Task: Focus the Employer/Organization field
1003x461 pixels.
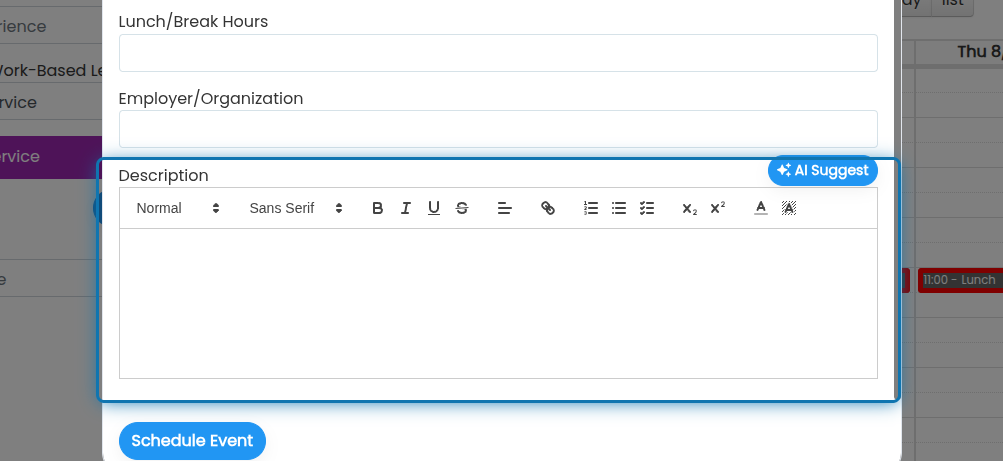Action: pyautogui.click(x=498, y=129)
